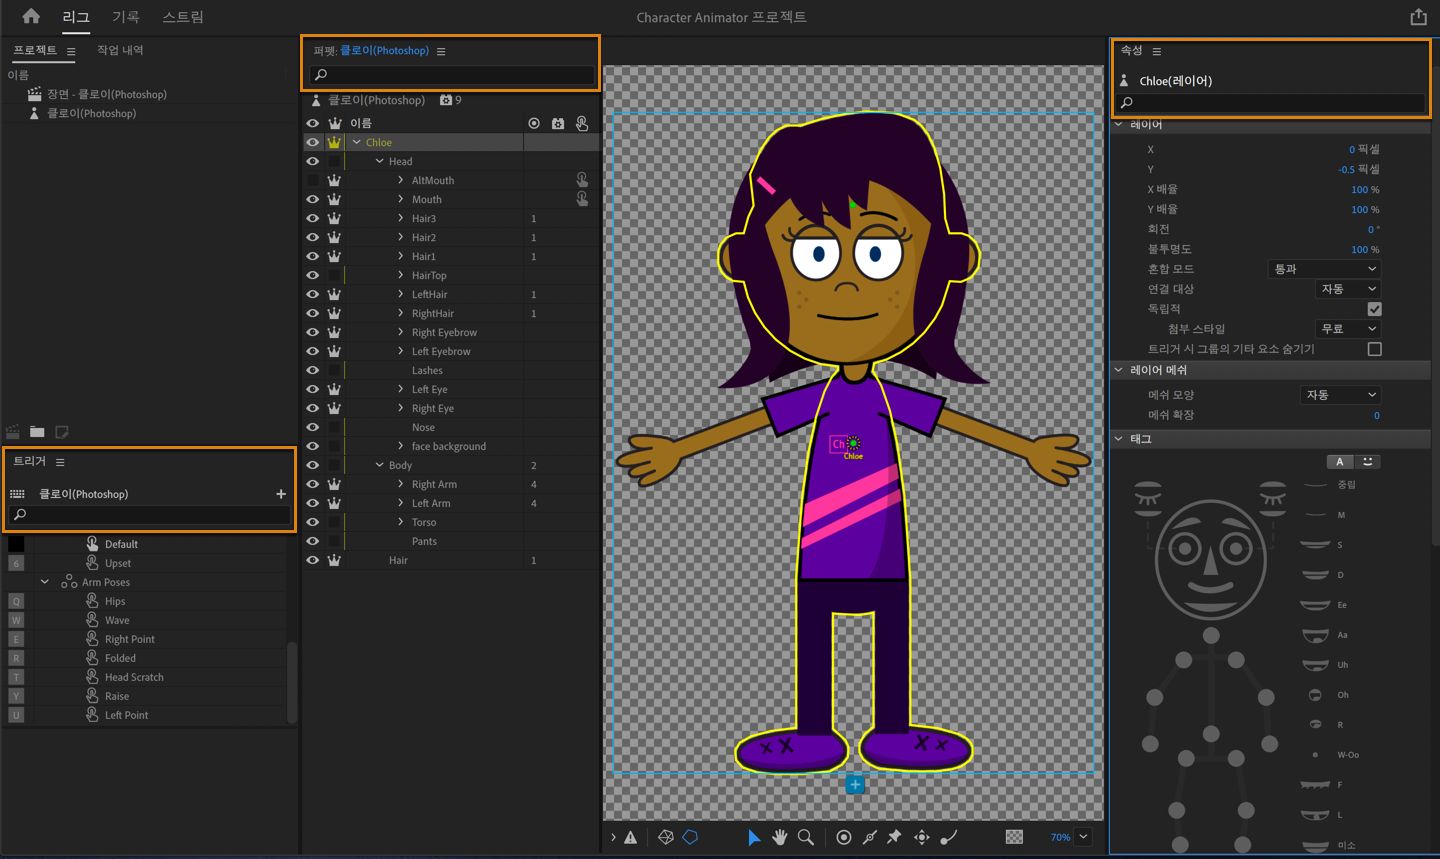Click the Home icon

(31, 16)
